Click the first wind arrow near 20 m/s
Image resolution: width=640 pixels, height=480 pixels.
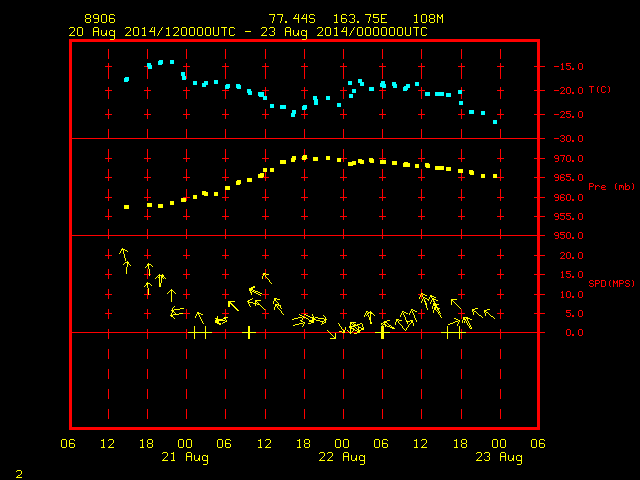[x=123, y=253]
